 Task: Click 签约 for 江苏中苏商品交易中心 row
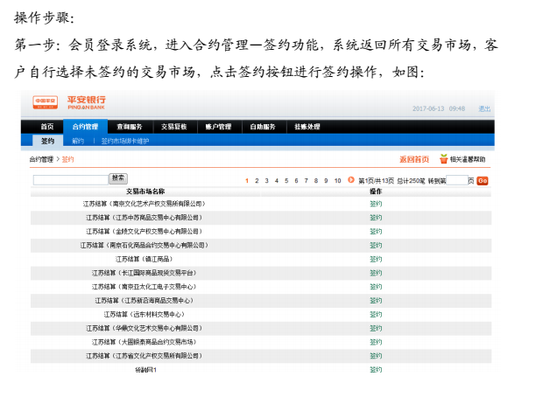376,218
